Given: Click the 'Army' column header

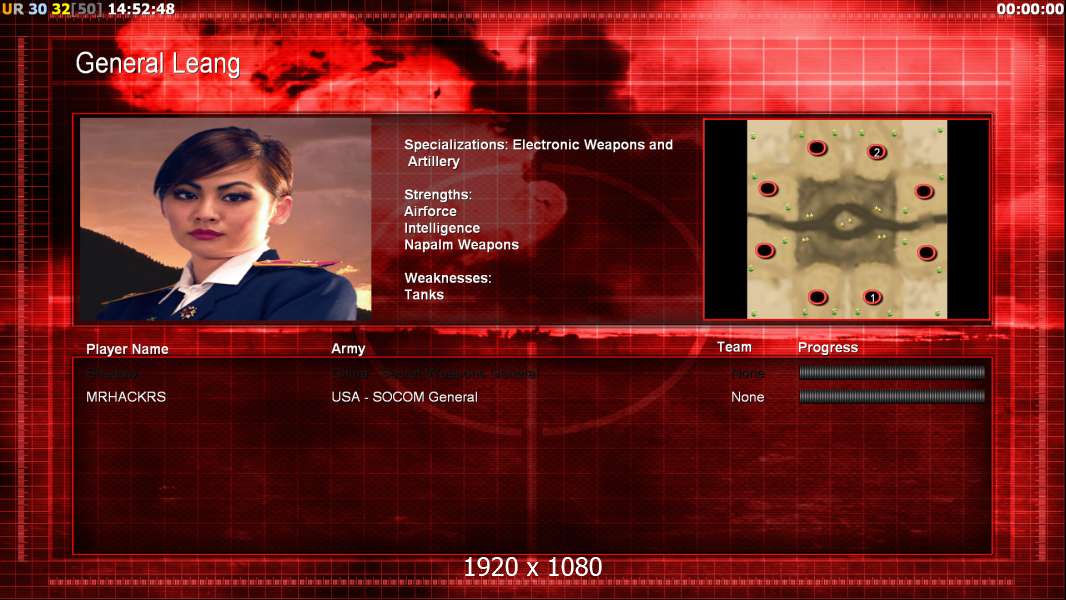Looking at the screenshot, I should pyautogui.click(x=348, y=349).
